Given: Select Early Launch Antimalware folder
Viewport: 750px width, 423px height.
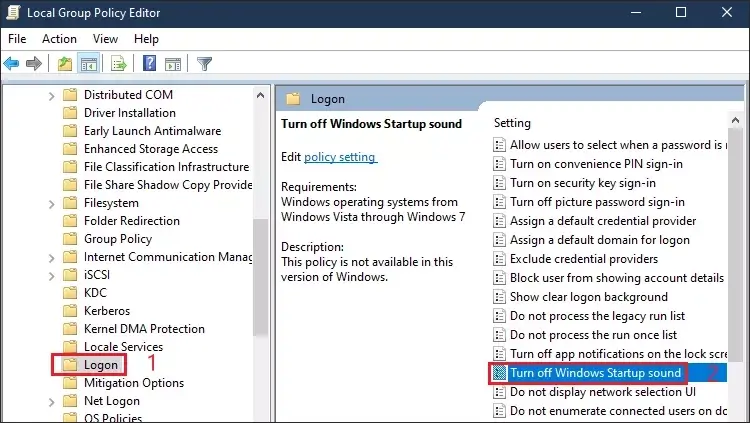Looking at the screenshot, I should click(x=152, y=131).
